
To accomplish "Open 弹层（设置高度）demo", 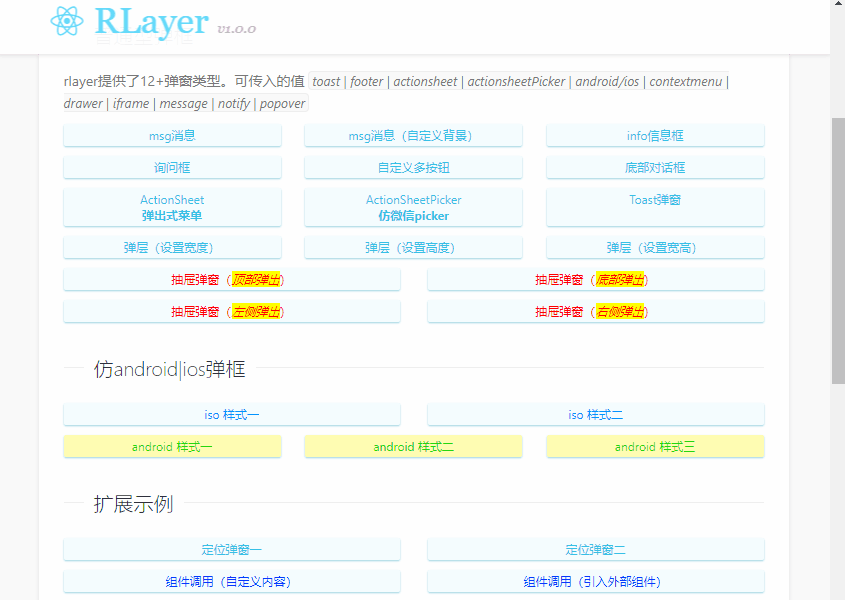I will point(413,247).
